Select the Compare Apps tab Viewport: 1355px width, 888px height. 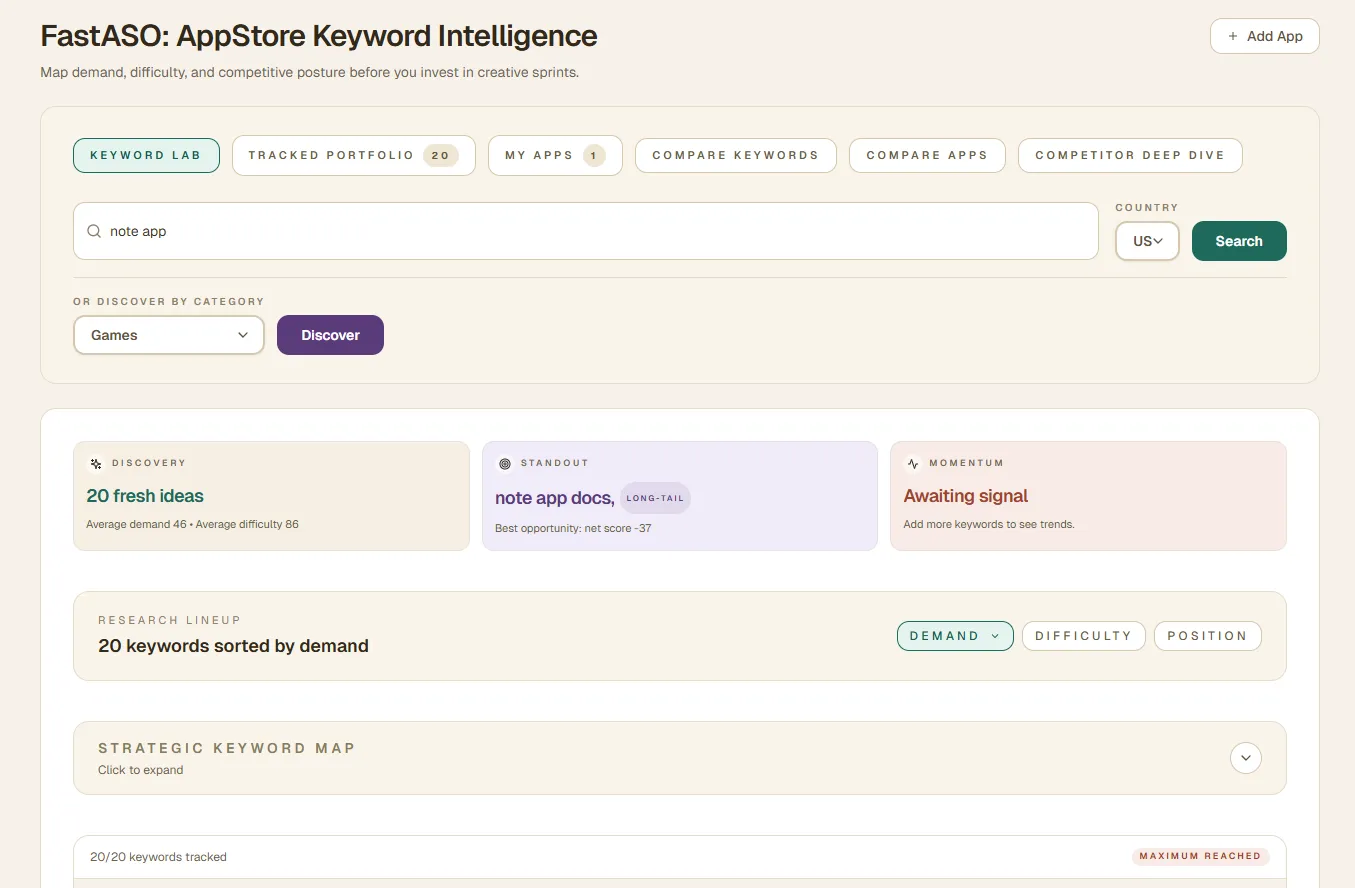pos(926,155)
